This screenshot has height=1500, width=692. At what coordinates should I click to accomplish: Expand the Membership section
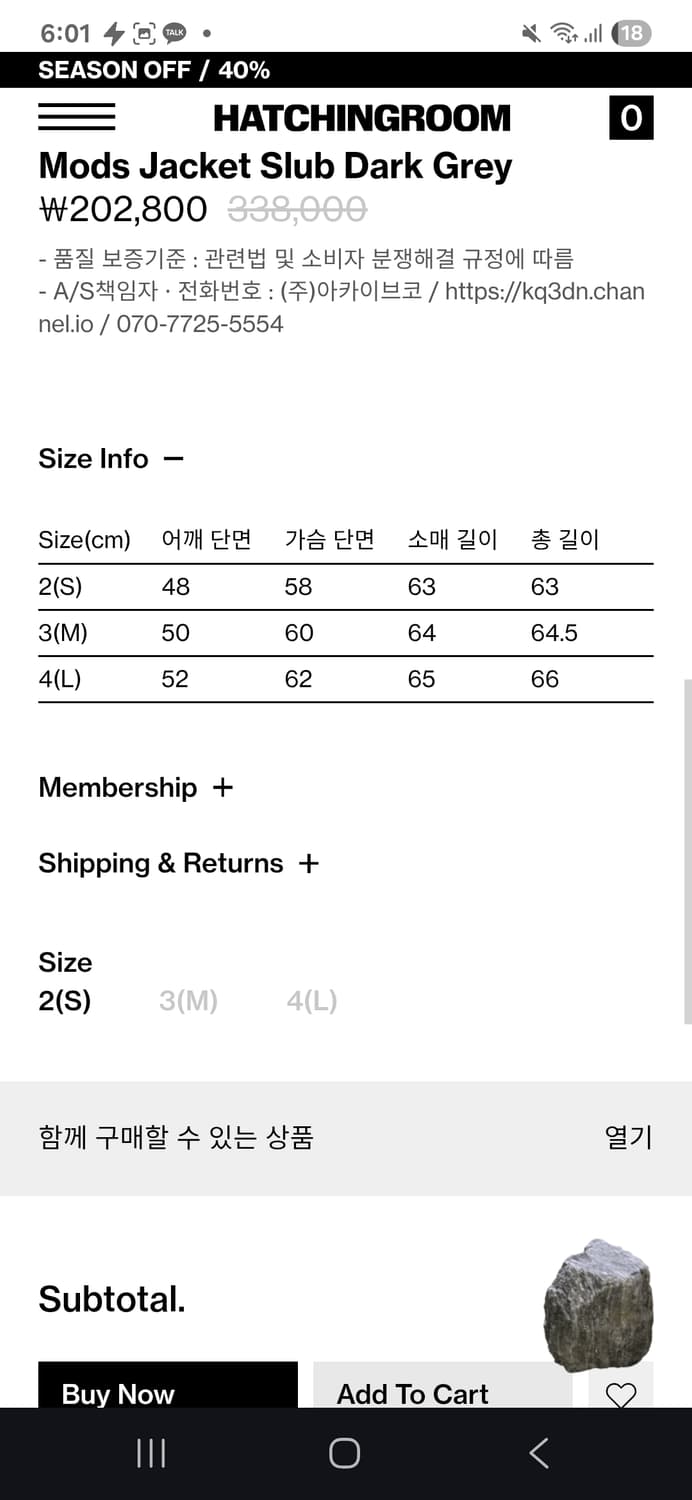pyautogui.click(x=222, y=788)
